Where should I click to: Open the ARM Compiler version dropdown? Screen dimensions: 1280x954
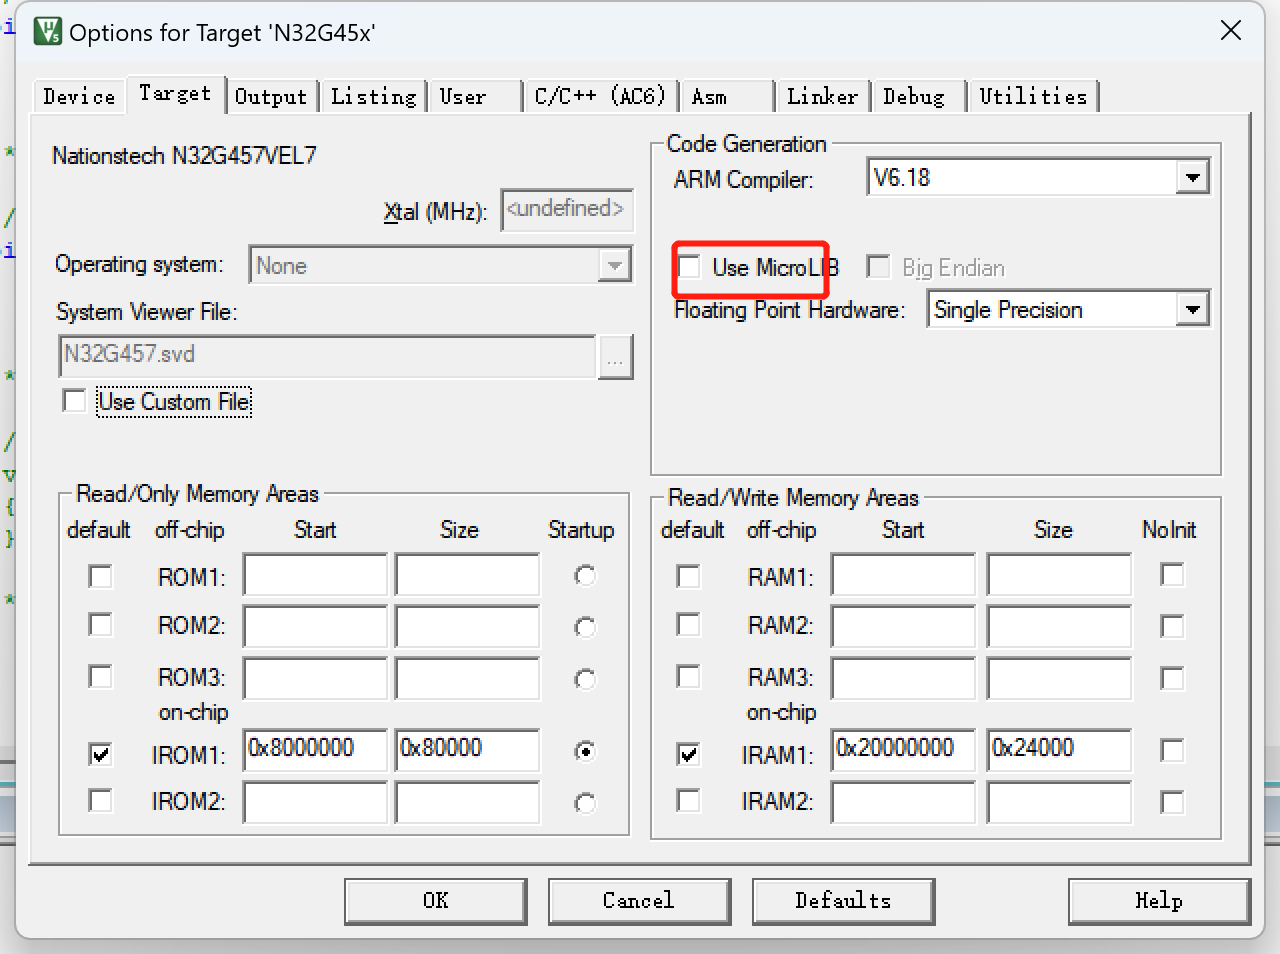1191,179
